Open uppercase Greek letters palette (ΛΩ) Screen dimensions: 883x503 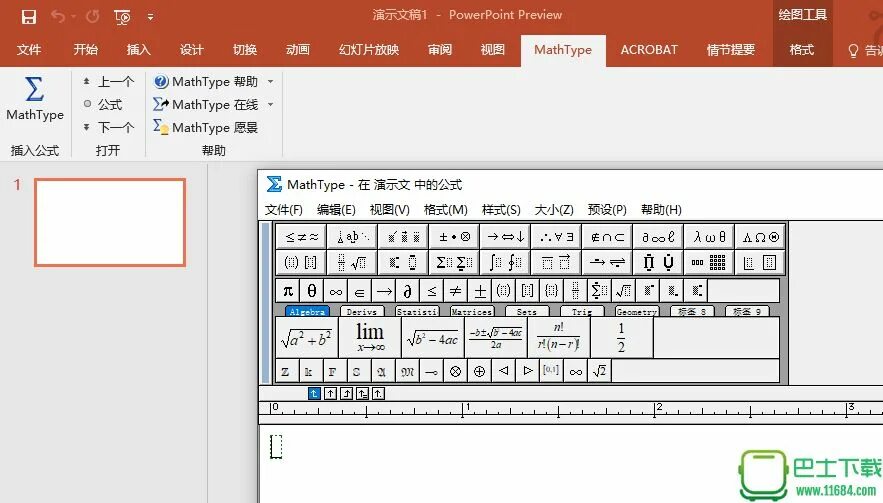pyautogui.click(x=760, y=237)
